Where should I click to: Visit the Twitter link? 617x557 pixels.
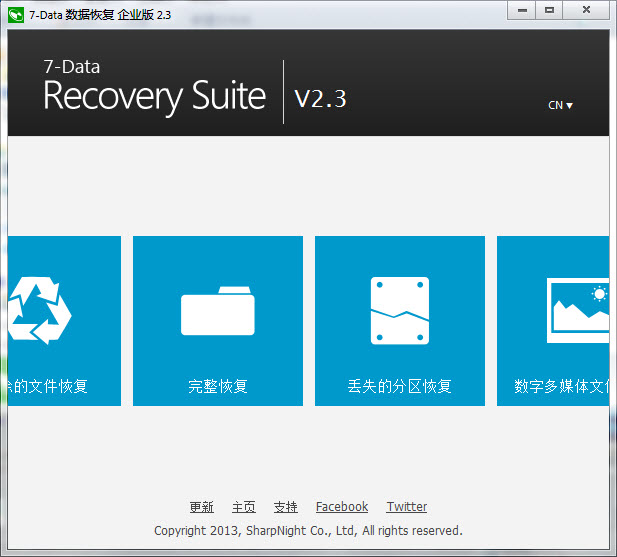(407, 507)
